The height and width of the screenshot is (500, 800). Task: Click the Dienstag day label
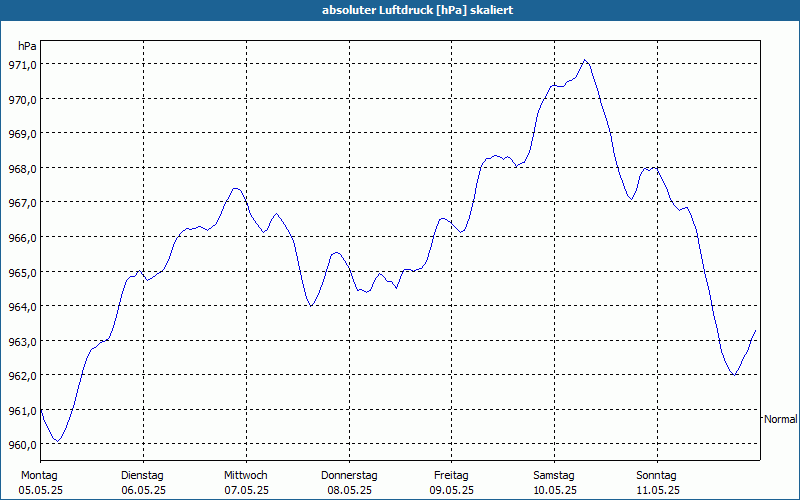[x=142, y=476]
